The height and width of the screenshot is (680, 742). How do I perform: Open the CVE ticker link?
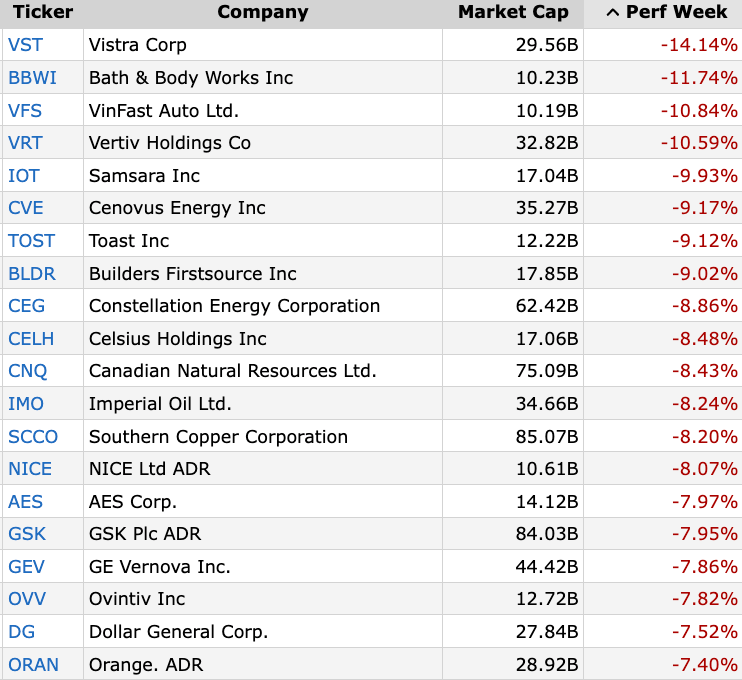point(26,208)
